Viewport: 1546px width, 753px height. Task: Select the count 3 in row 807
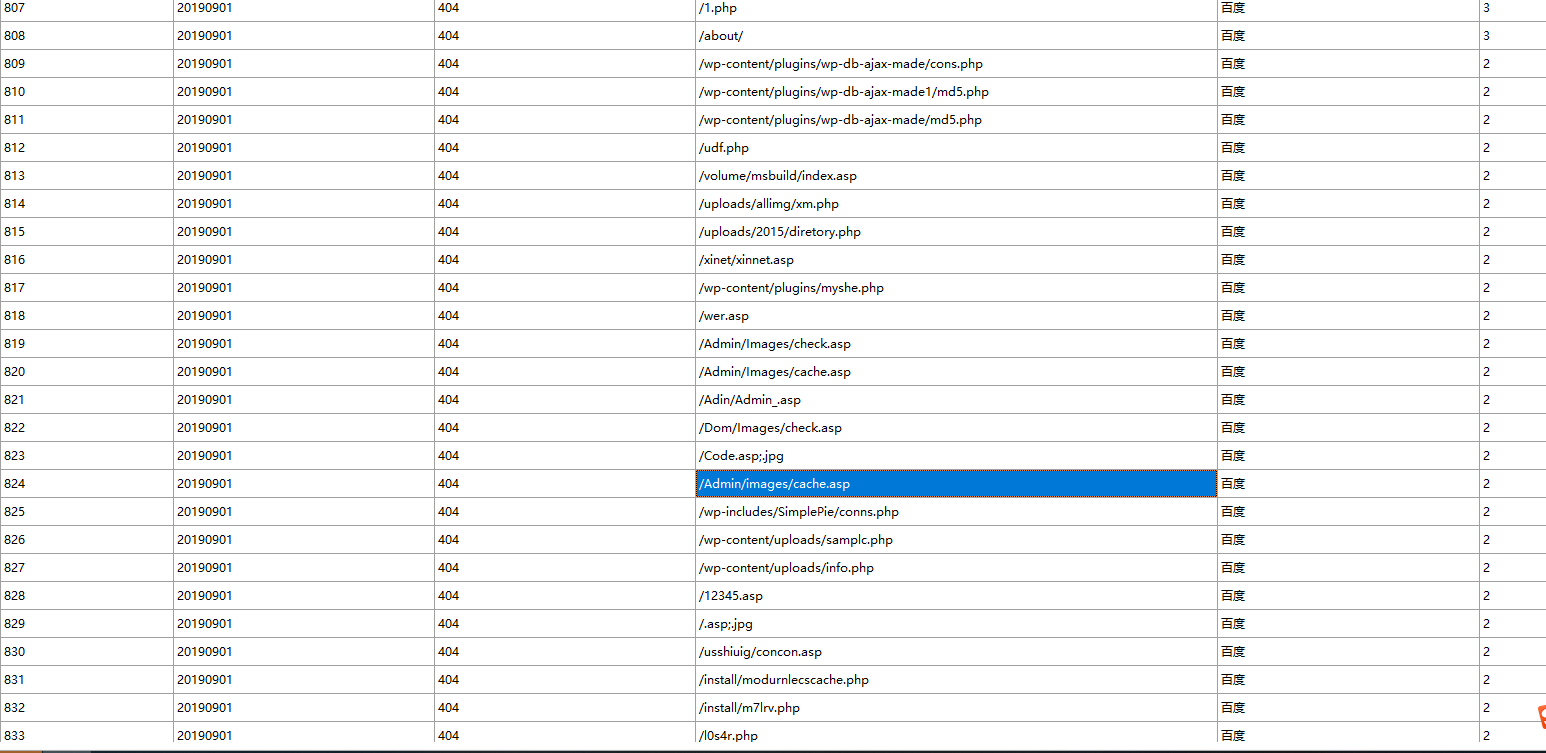coord(1513,8)
